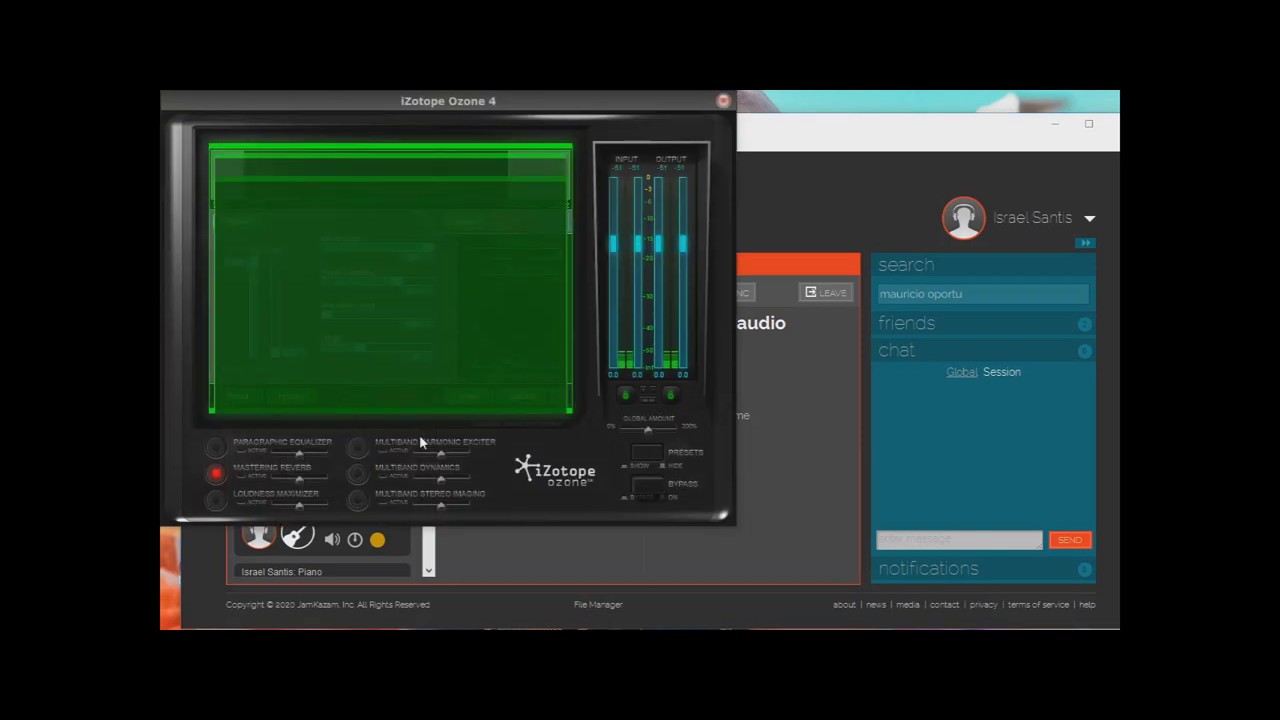Close the iZotope Ozone 4 window
This screenshot has width=1280, height=720.
pyautogui.click(x=723, y=101)
